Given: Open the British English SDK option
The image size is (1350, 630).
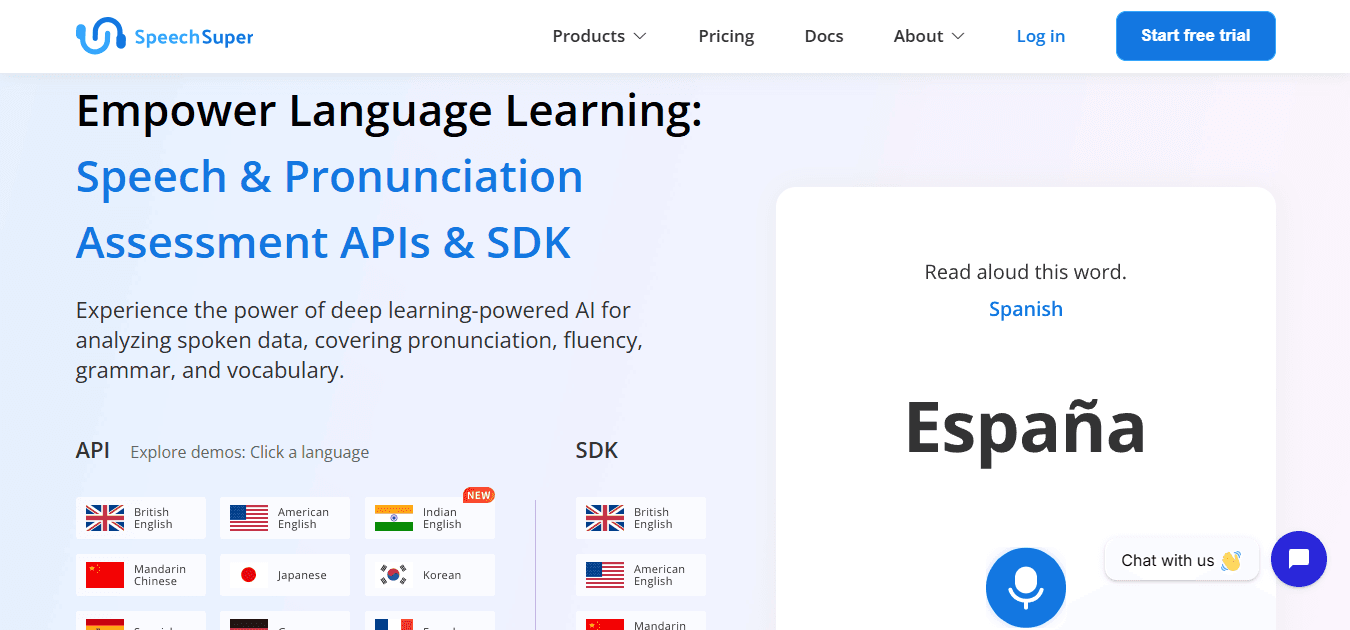Looking at the screenshot, I should [x=641, y=518].
